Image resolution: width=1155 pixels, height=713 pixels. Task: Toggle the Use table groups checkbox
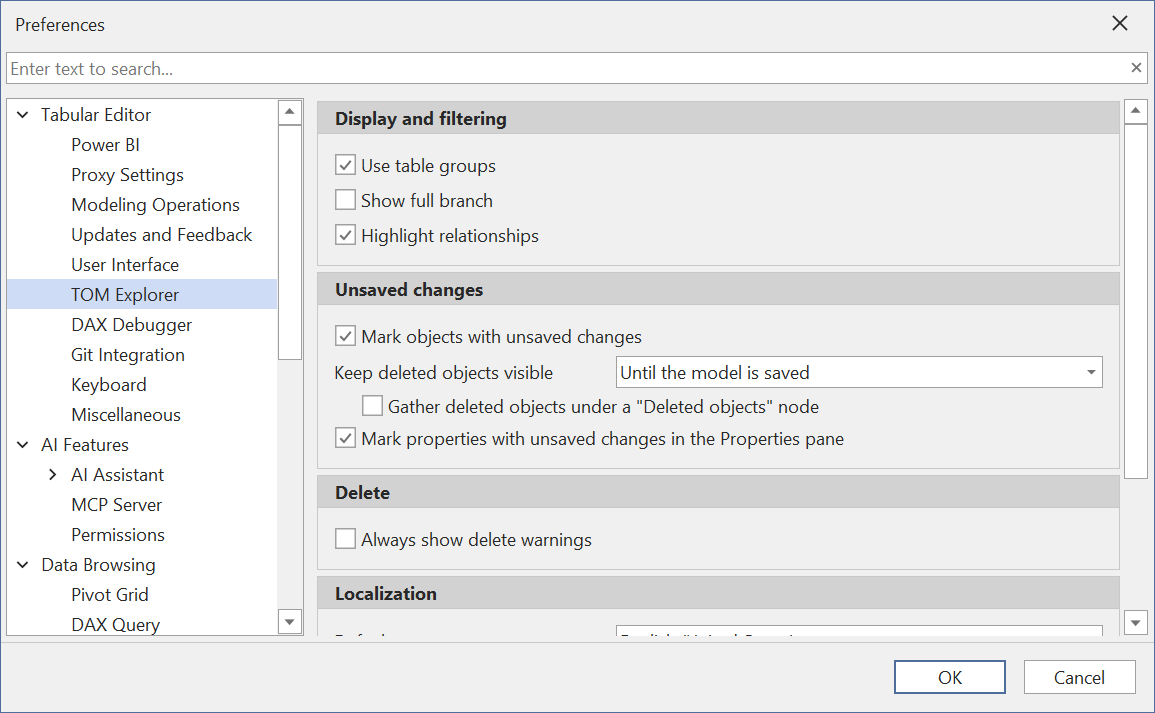345,165
